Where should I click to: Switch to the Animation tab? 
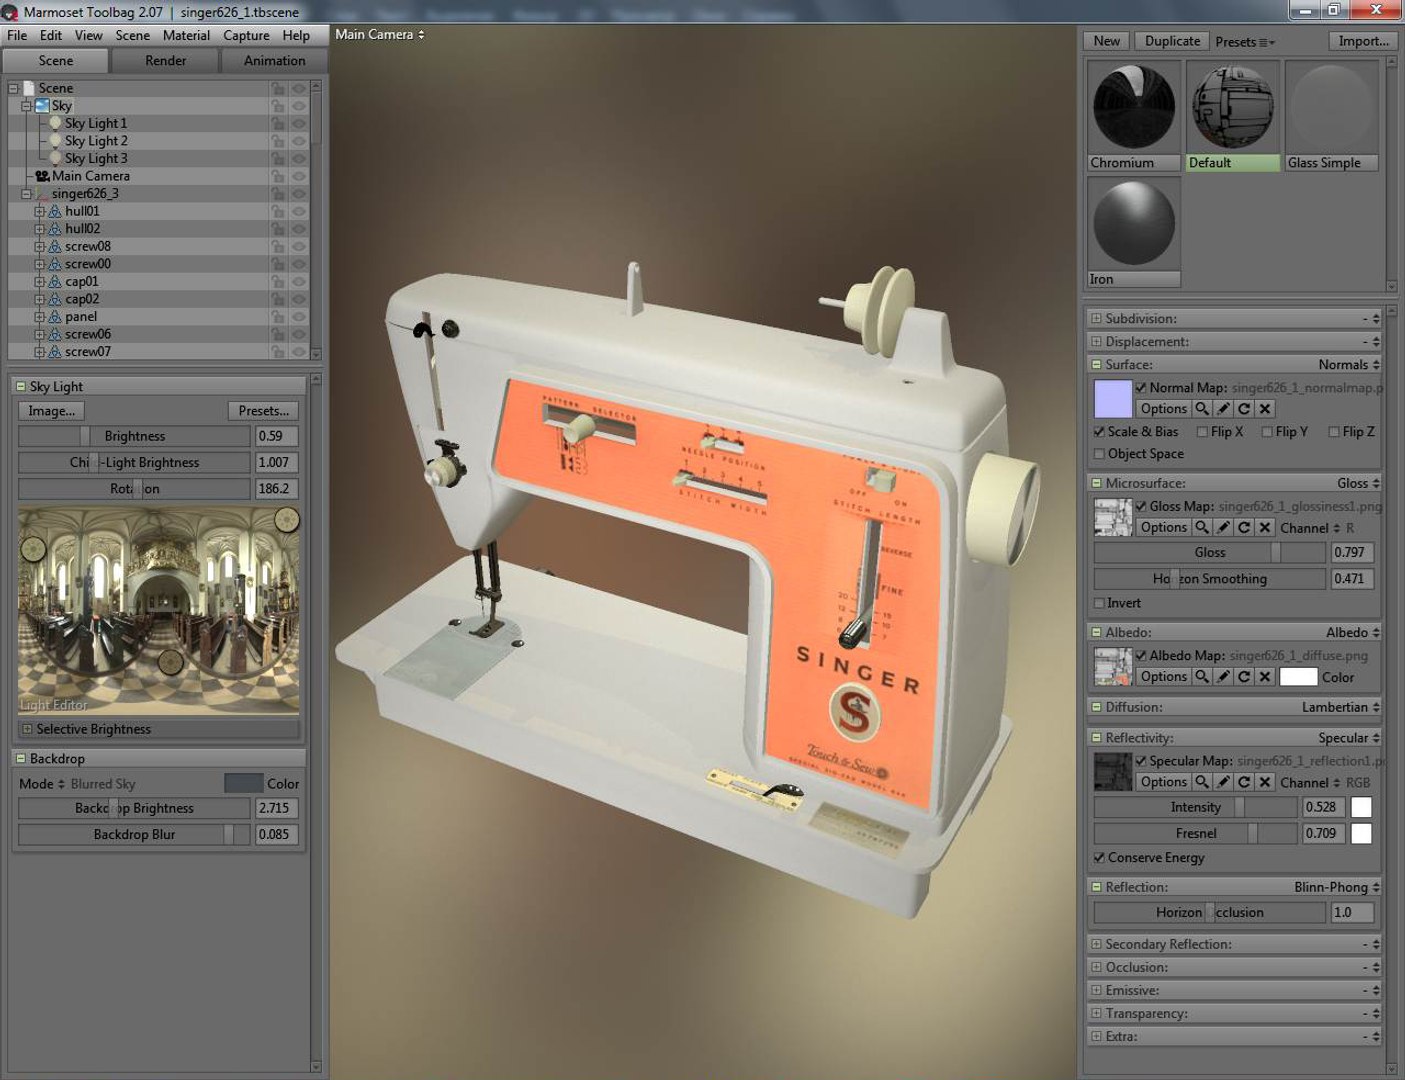tap(275, 60)
